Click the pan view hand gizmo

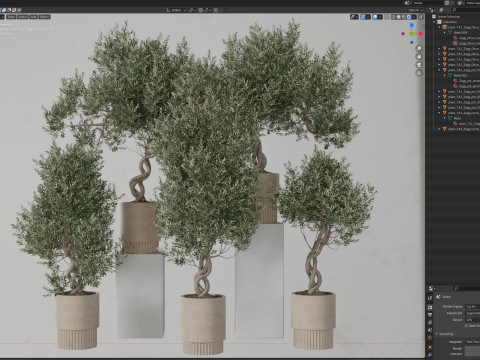[x=419, y=57]
